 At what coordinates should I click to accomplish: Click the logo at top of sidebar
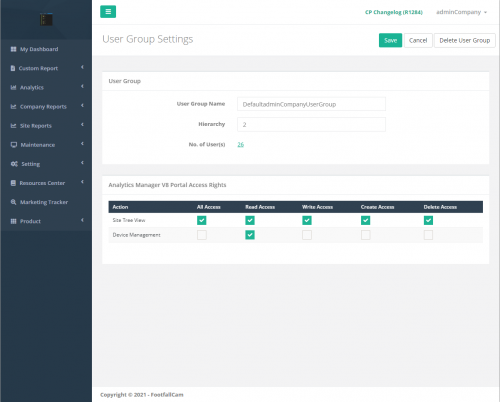[46, 19]
